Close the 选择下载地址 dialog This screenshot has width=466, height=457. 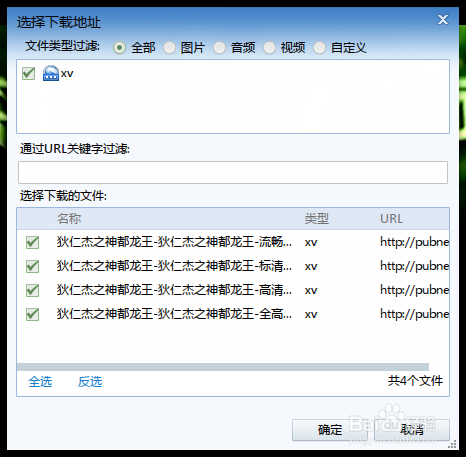[443, 20]
